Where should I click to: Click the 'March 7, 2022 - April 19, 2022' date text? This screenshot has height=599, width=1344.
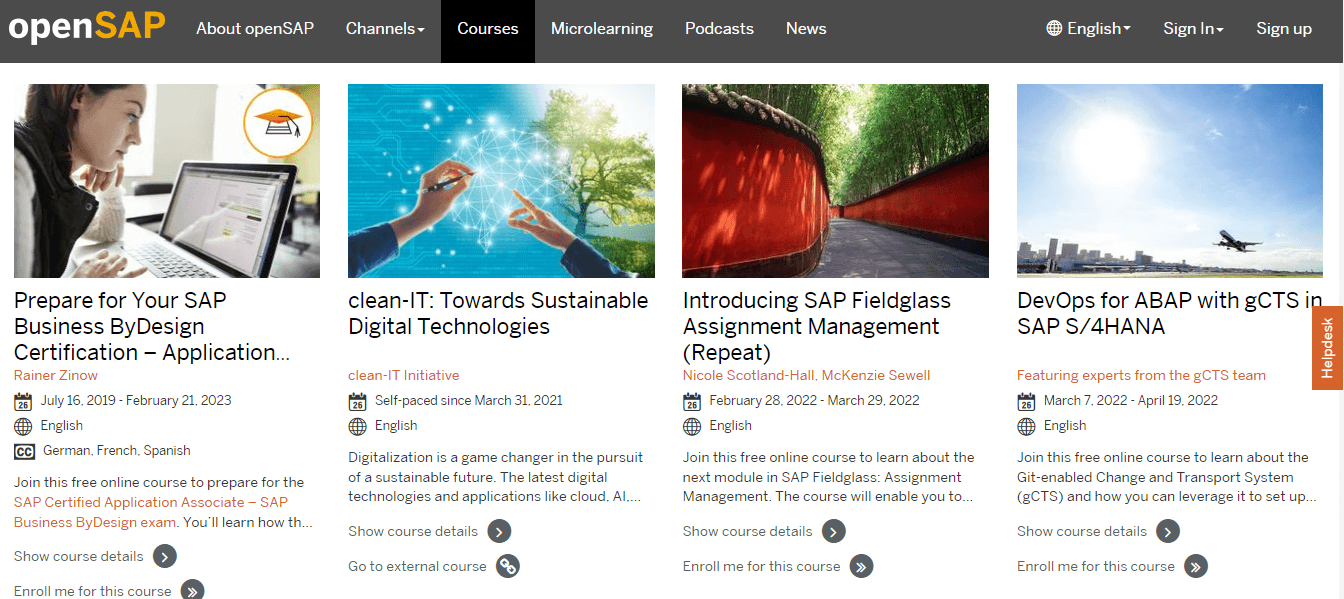(x=1131, y=401)
